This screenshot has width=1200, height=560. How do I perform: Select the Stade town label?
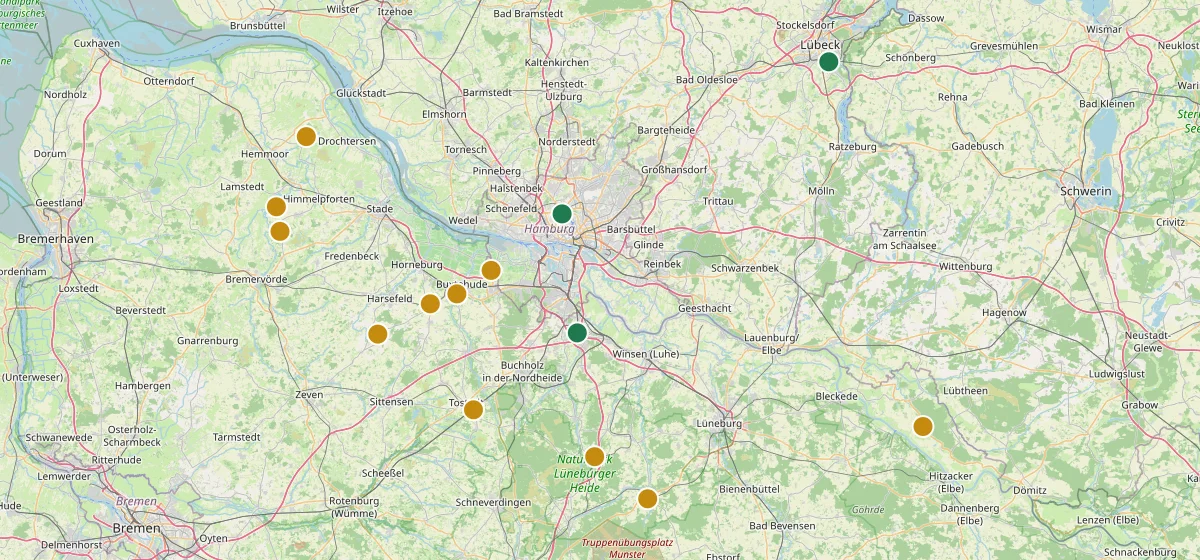pos(380,209)
